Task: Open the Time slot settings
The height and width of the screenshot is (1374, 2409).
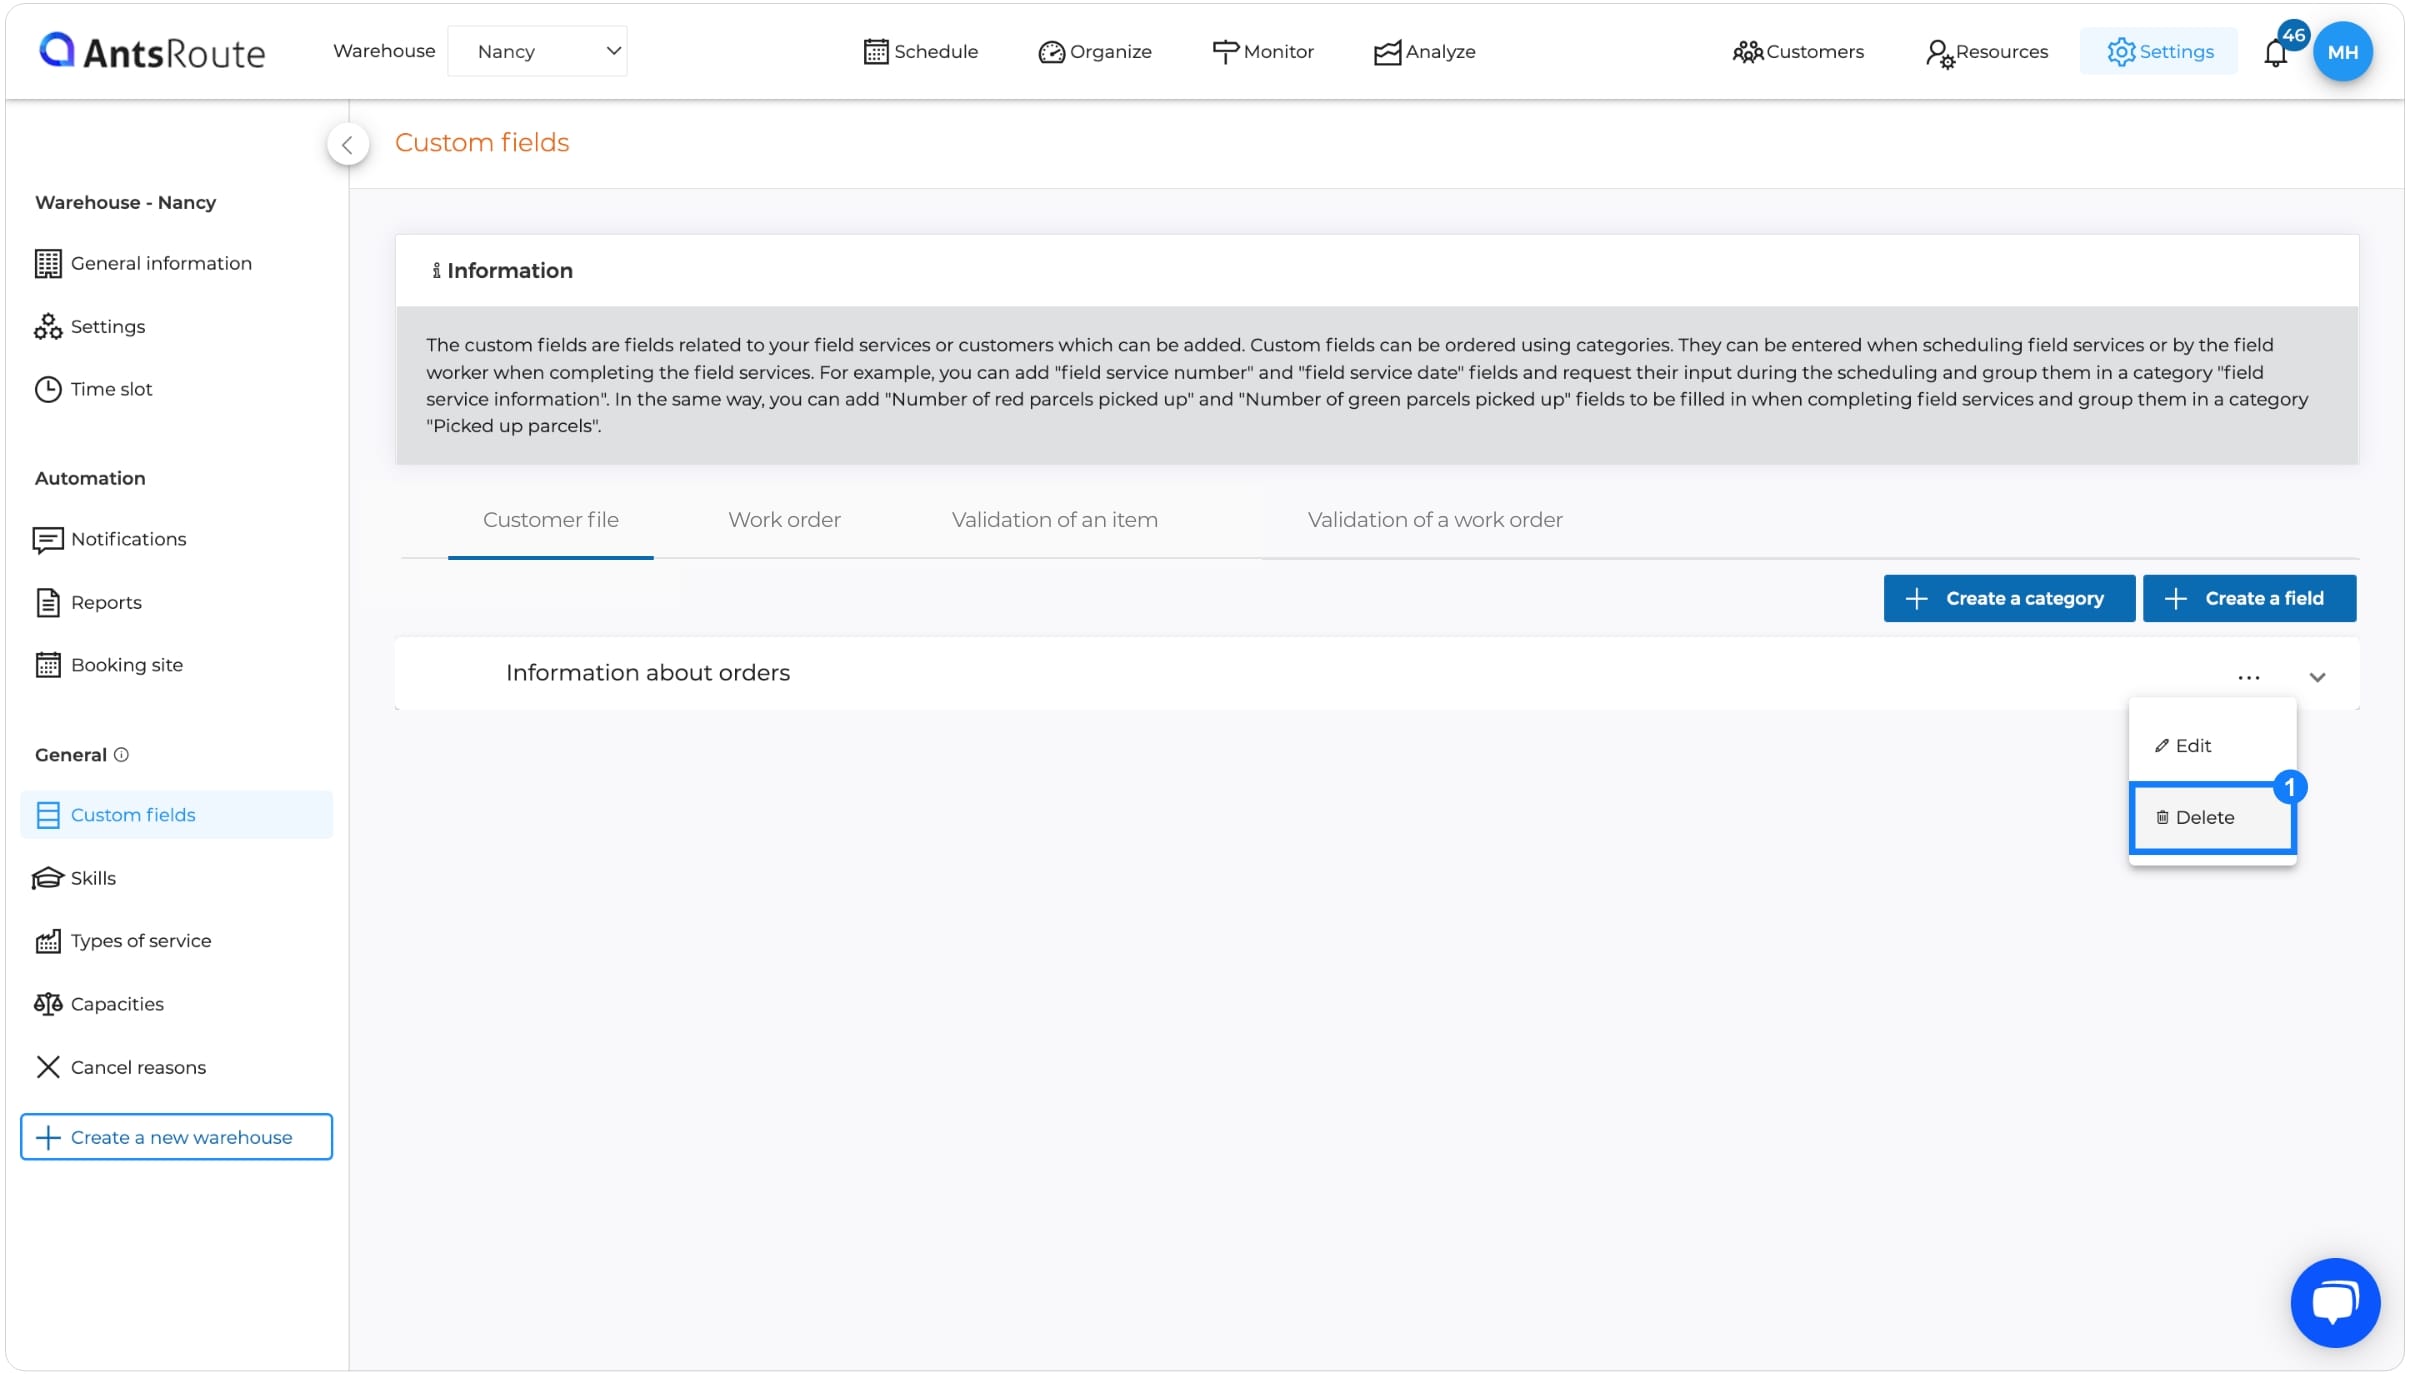Action: coord(93,389)
